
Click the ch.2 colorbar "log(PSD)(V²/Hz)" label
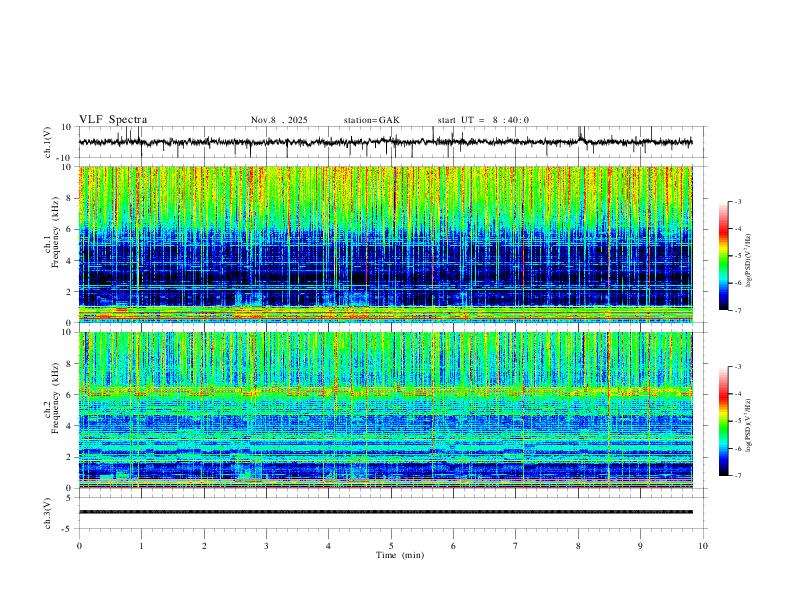tap(749, 426)
